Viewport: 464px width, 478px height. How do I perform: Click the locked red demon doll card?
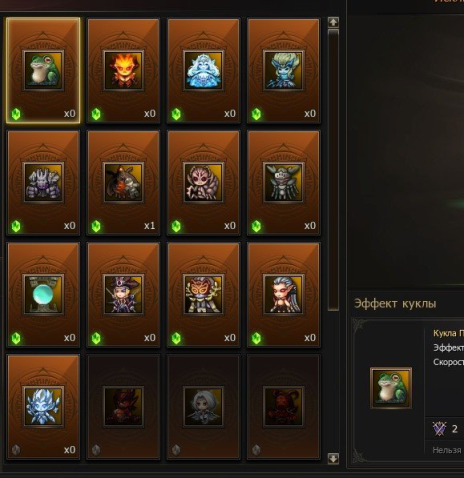point(123,407)
